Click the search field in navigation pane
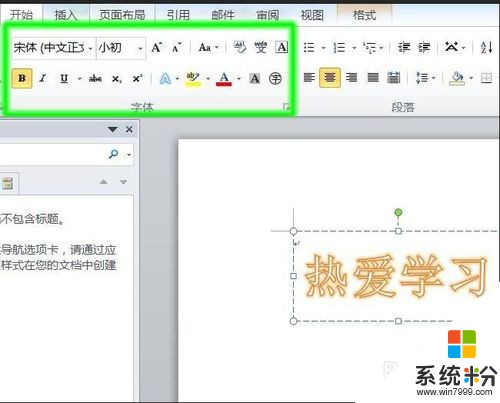500x403 pixels. pos(53,154)
